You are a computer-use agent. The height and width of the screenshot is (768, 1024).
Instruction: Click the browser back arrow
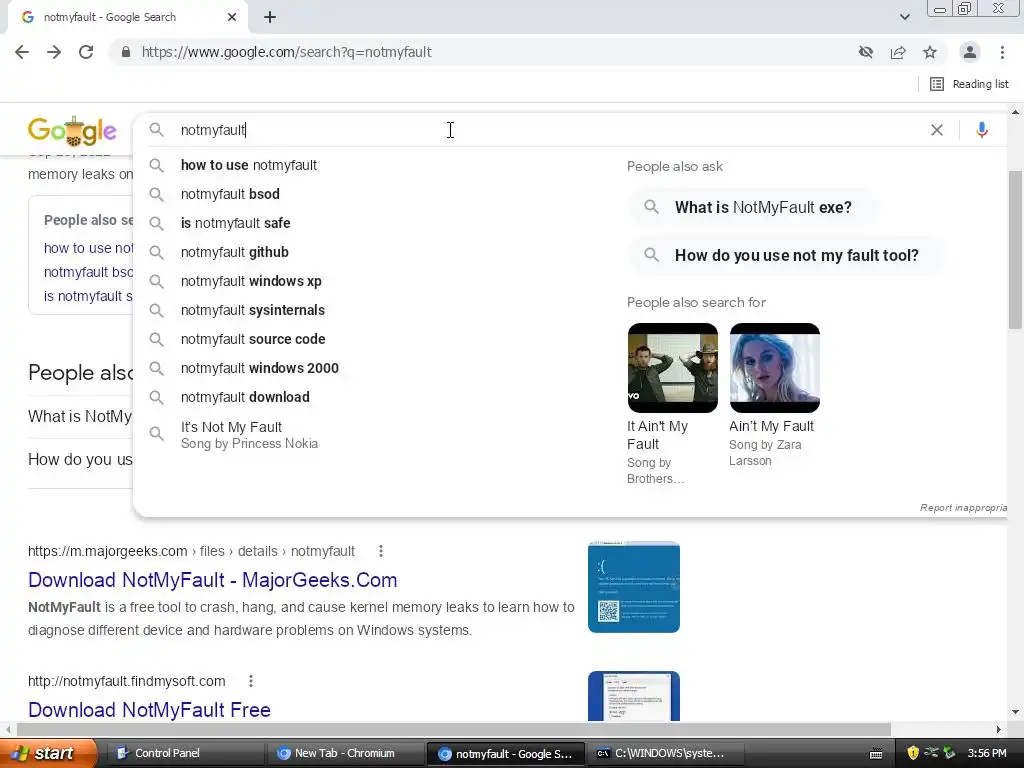pyautogui.click(x=22, y=52)
